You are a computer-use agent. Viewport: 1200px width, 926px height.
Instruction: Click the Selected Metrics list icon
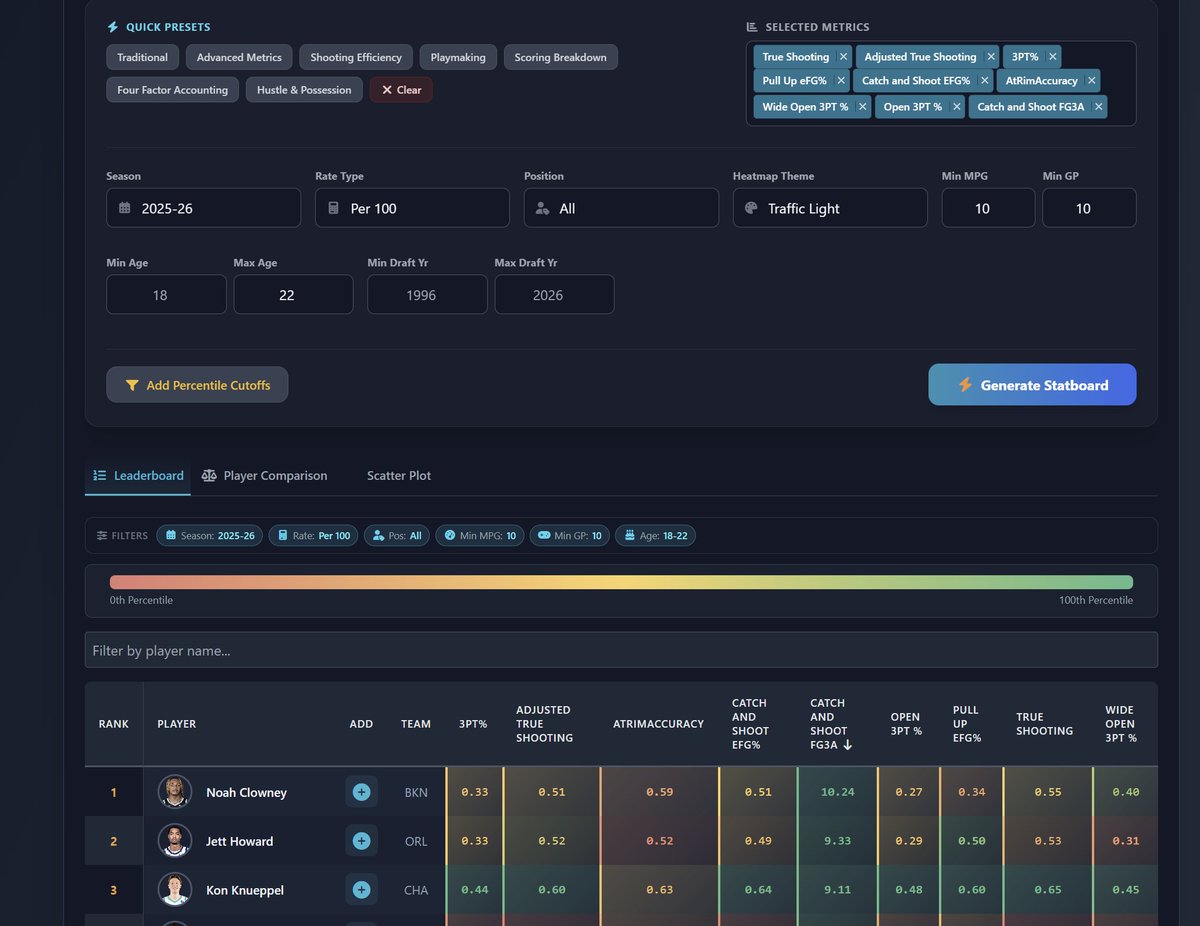752,27
